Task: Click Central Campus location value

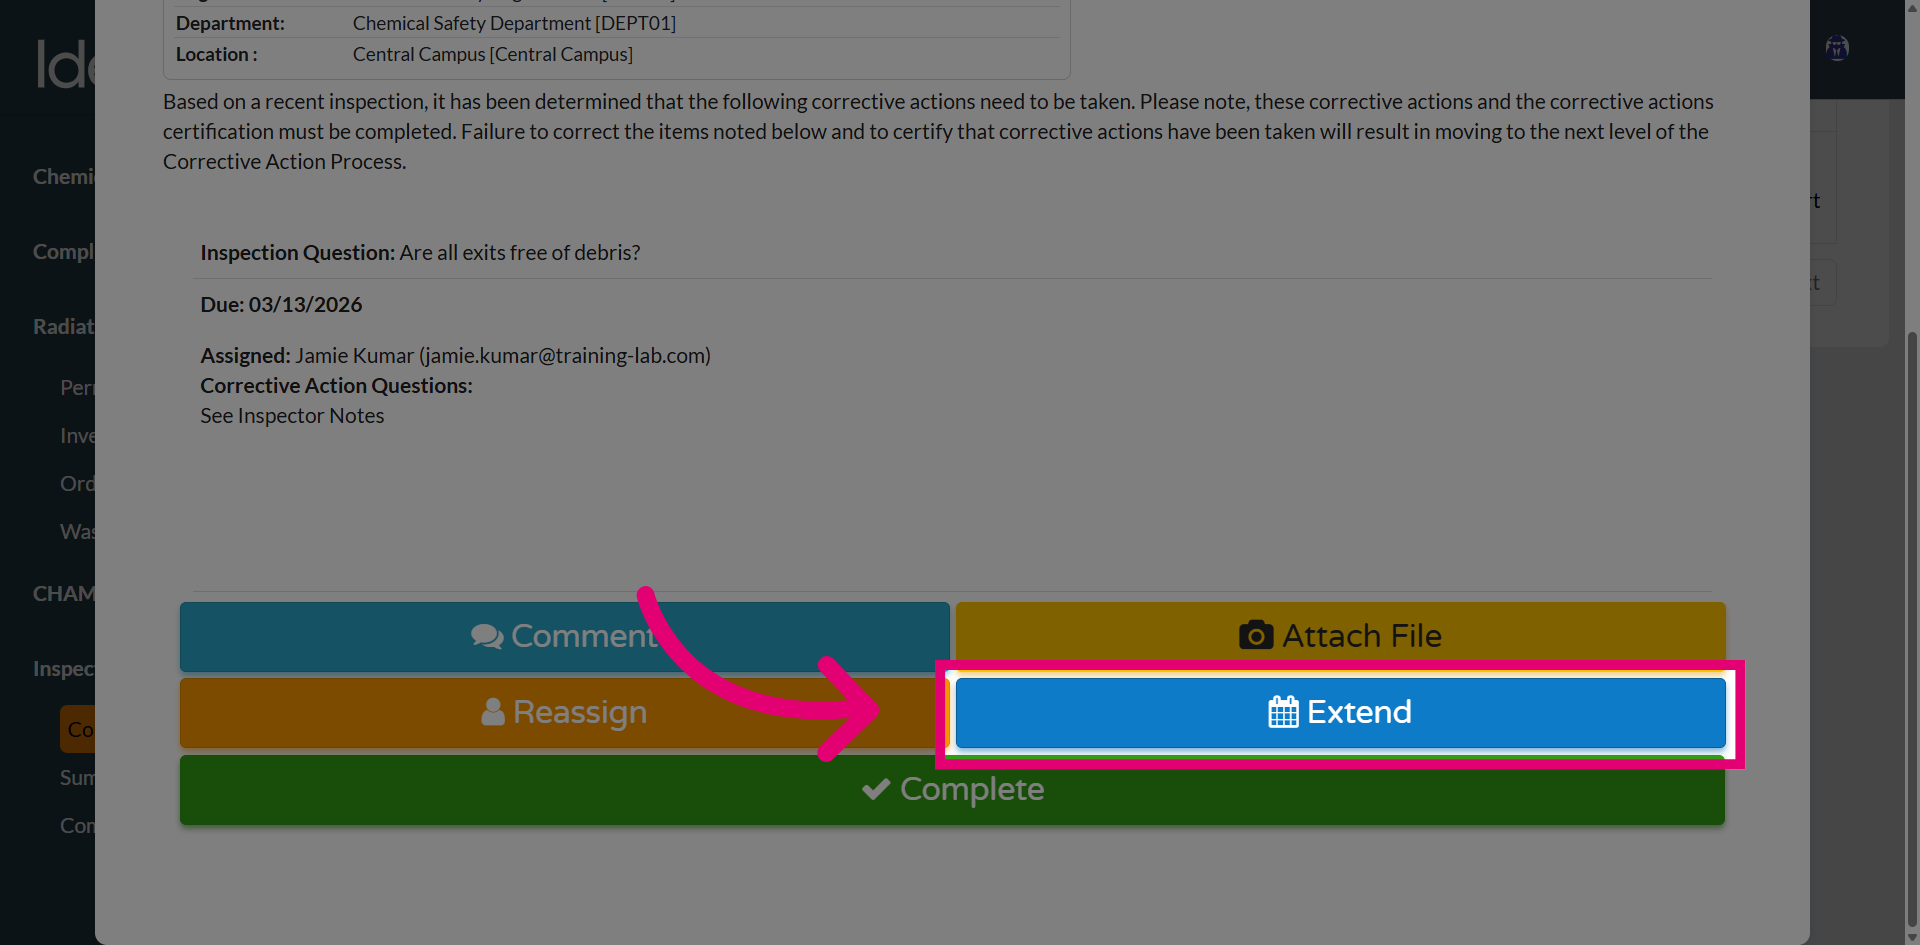Action: [x=493, y=55]
